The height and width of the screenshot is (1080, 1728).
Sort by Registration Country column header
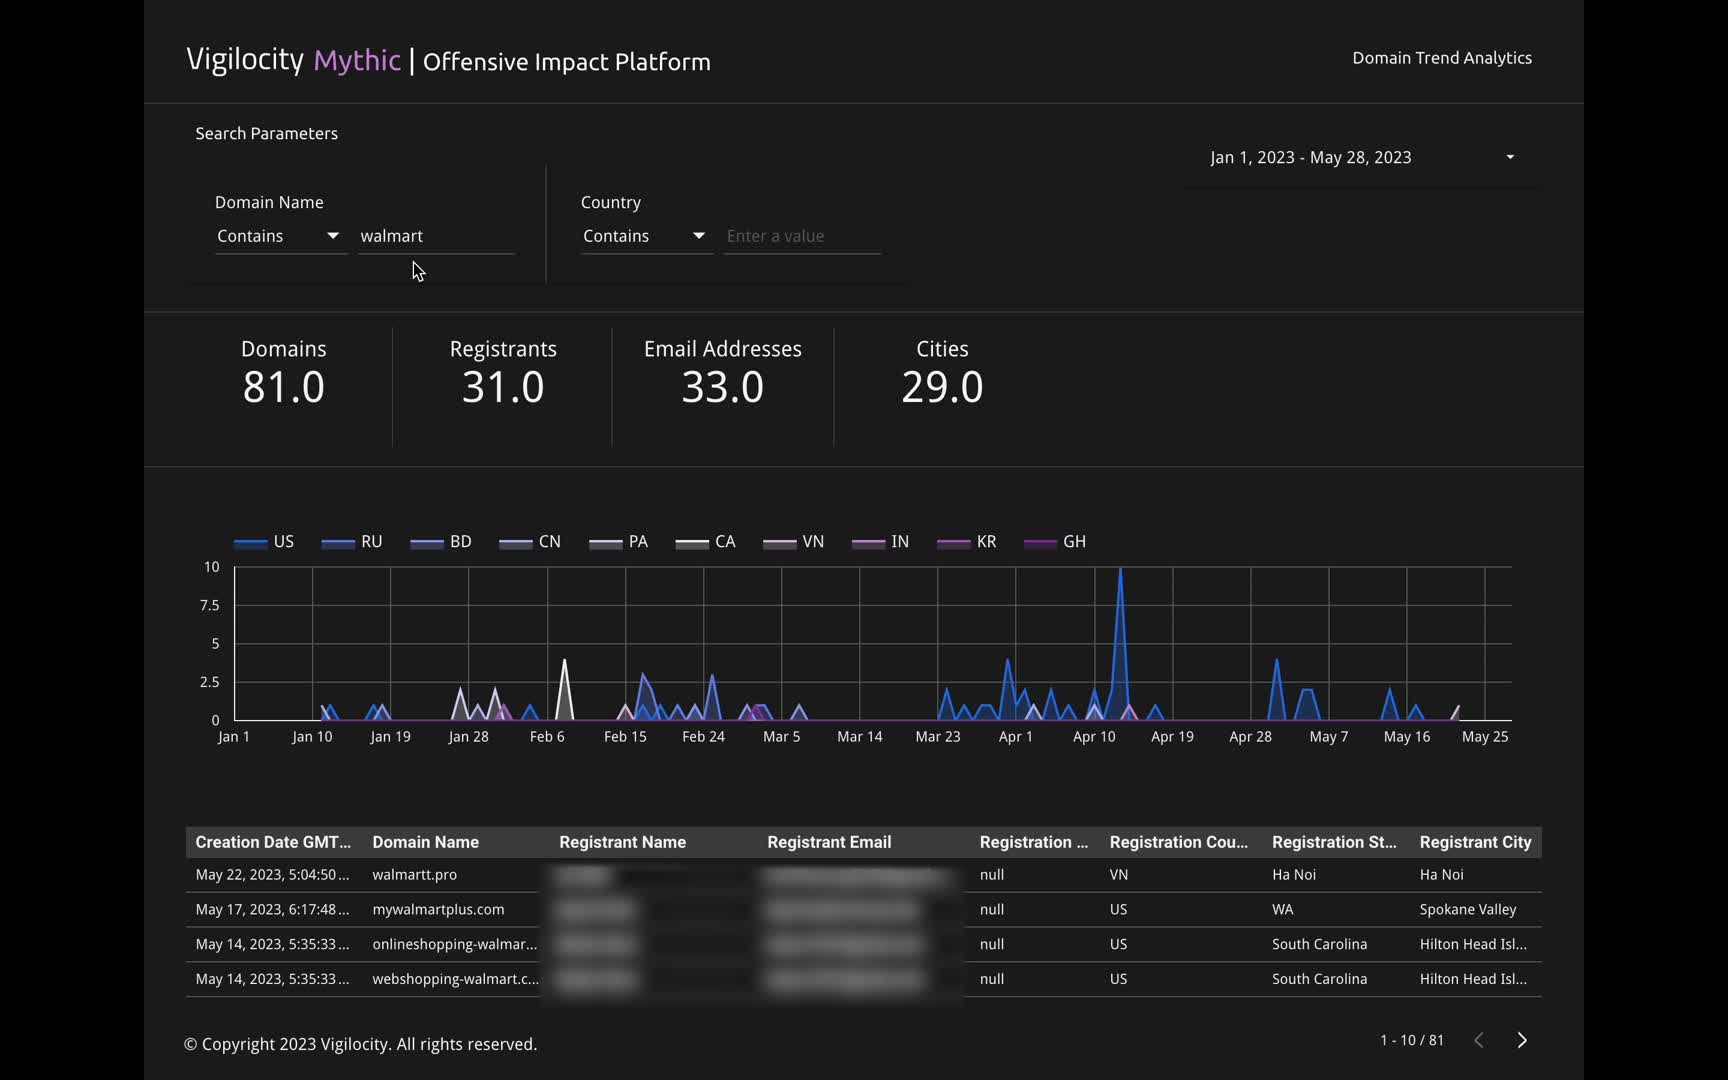(x=1178, y=842)
